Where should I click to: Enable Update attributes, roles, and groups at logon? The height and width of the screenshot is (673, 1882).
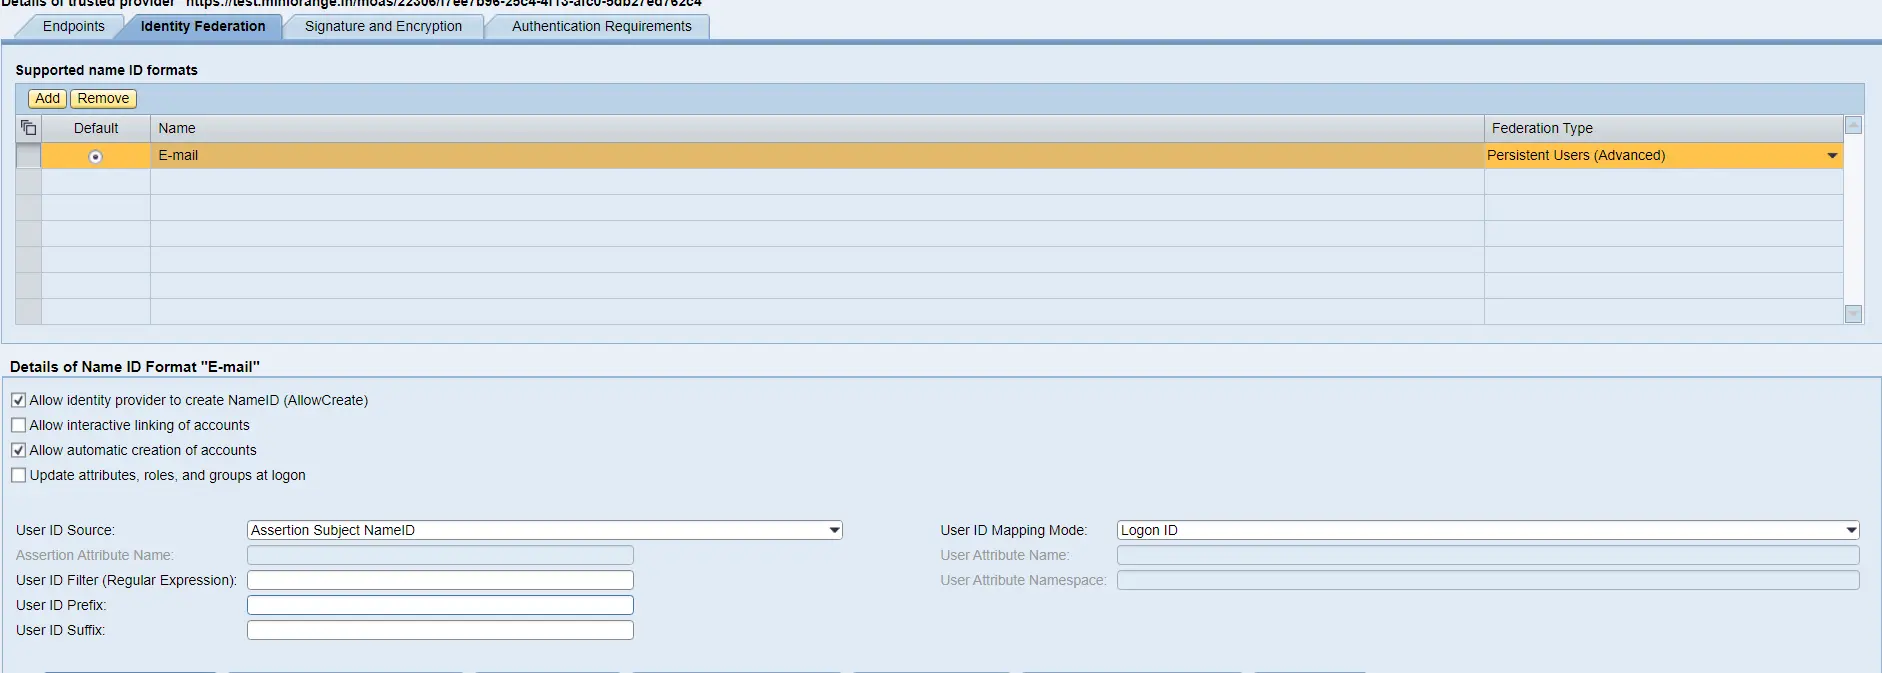pos(18,475)
